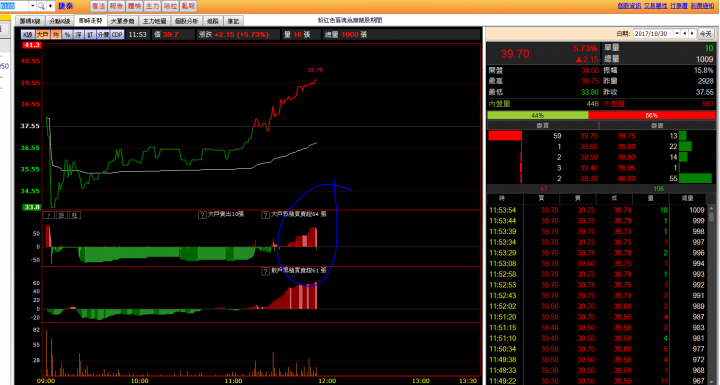This screenshot has height=385, width=720.
Task: Click the date field showing 2017/10/30
Action: (653, 34)
